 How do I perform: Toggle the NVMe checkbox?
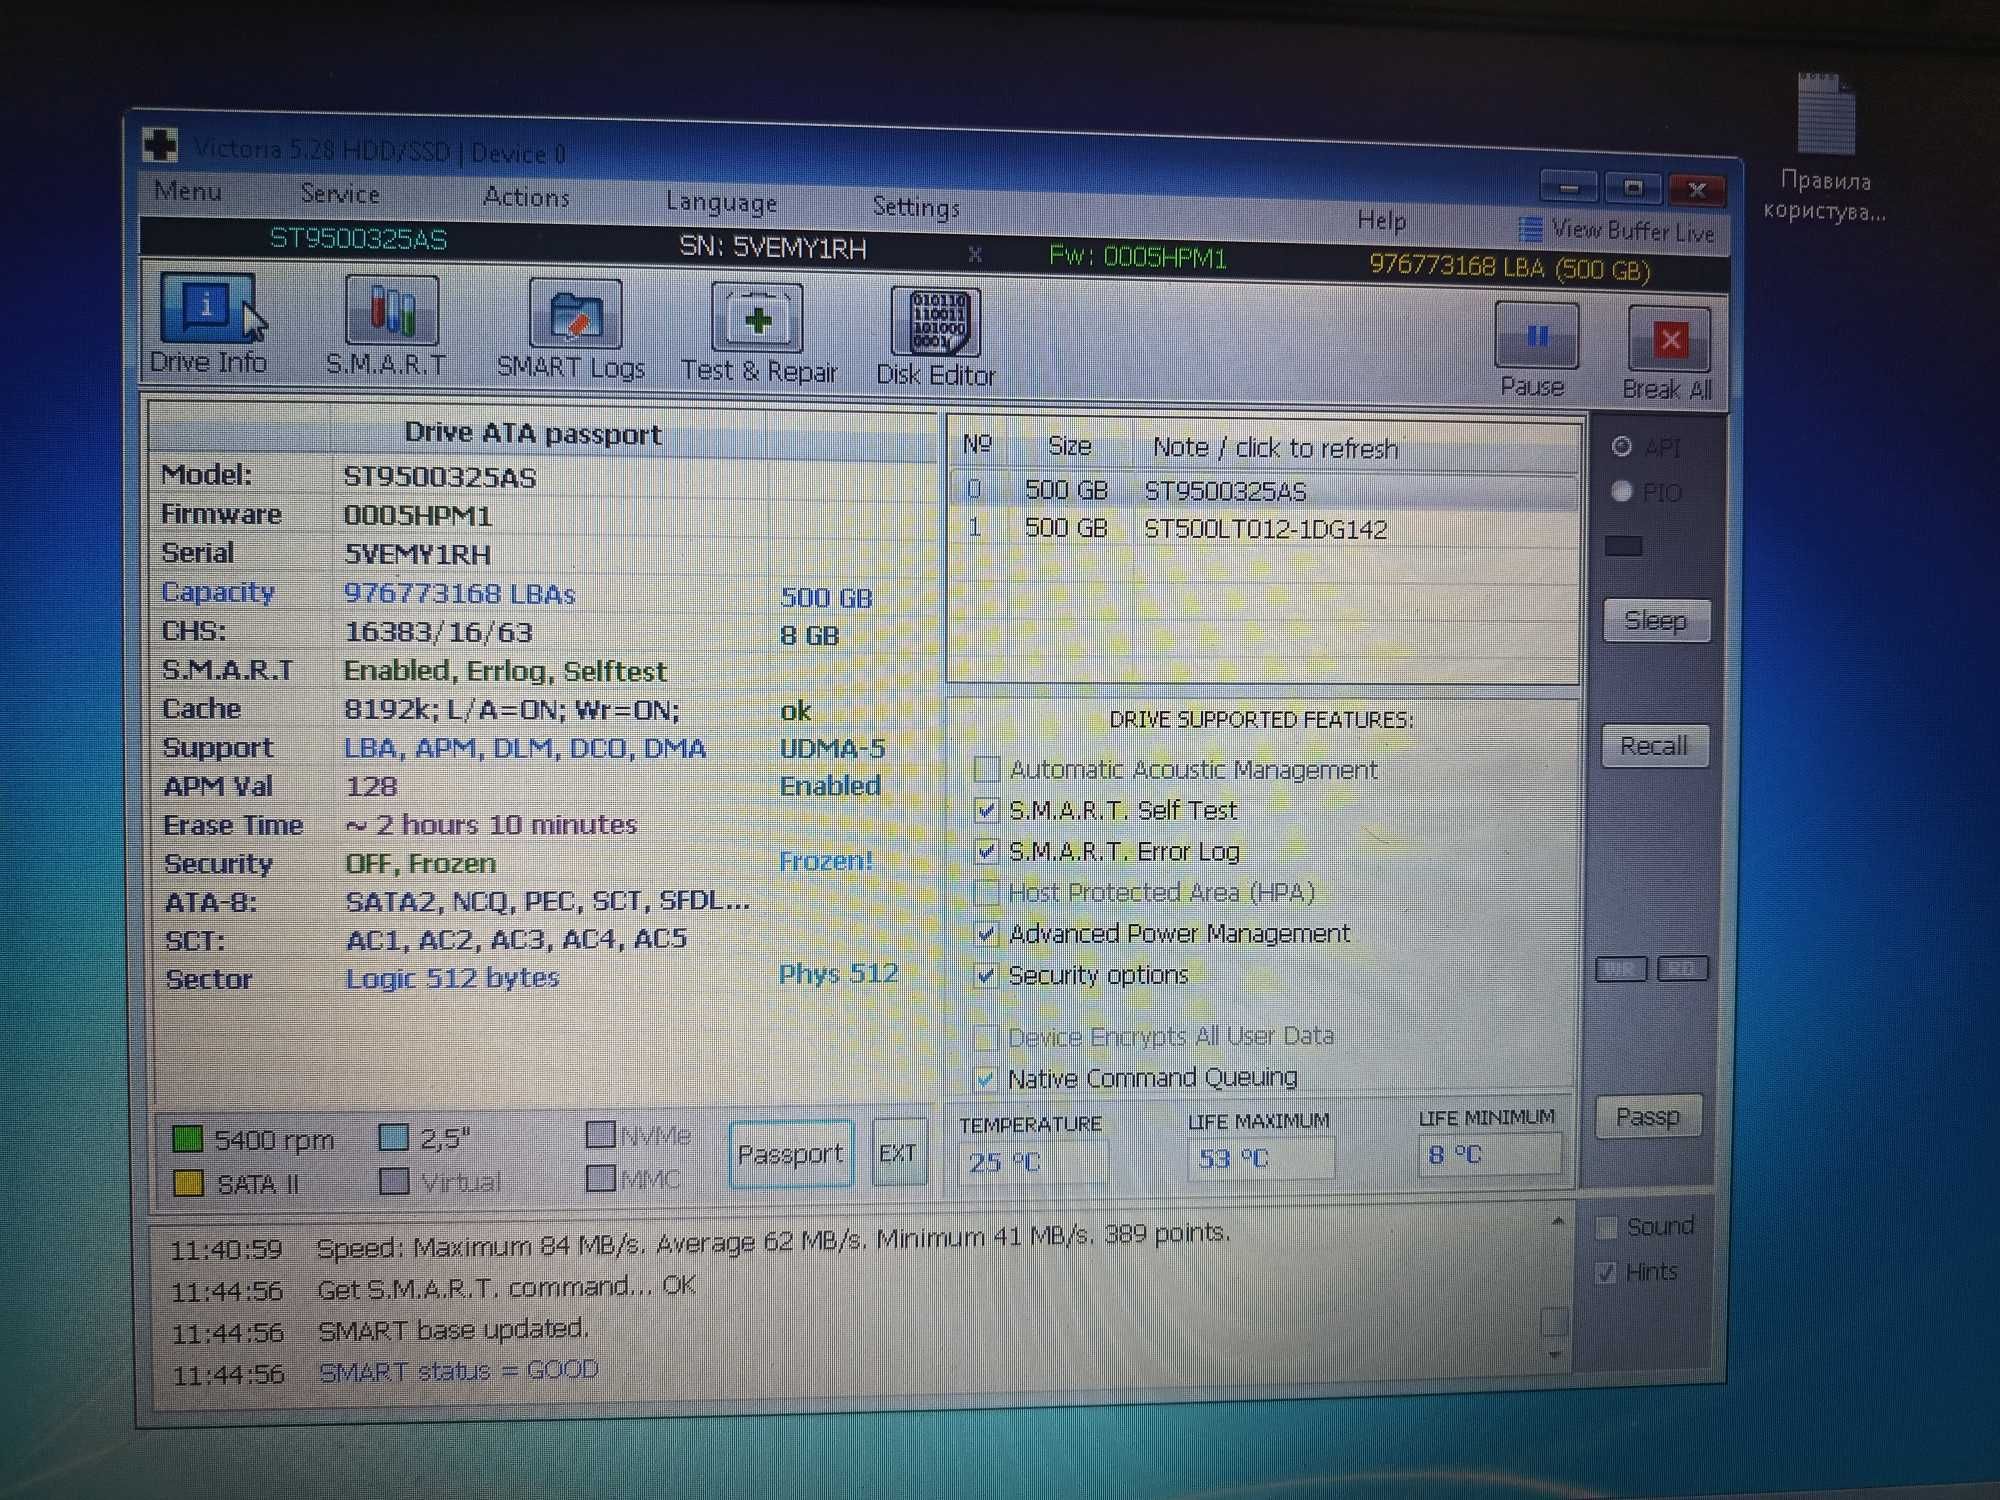600,1134
